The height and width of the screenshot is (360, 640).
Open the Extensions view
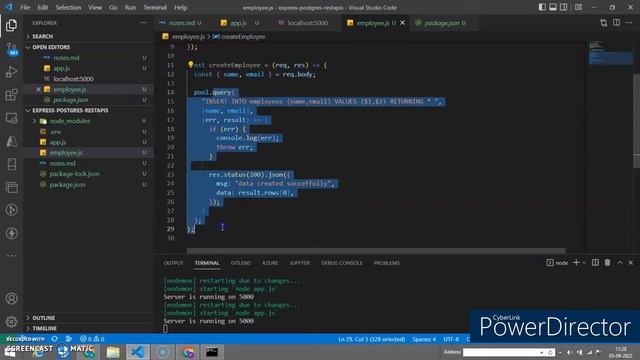tap(11, 95)
